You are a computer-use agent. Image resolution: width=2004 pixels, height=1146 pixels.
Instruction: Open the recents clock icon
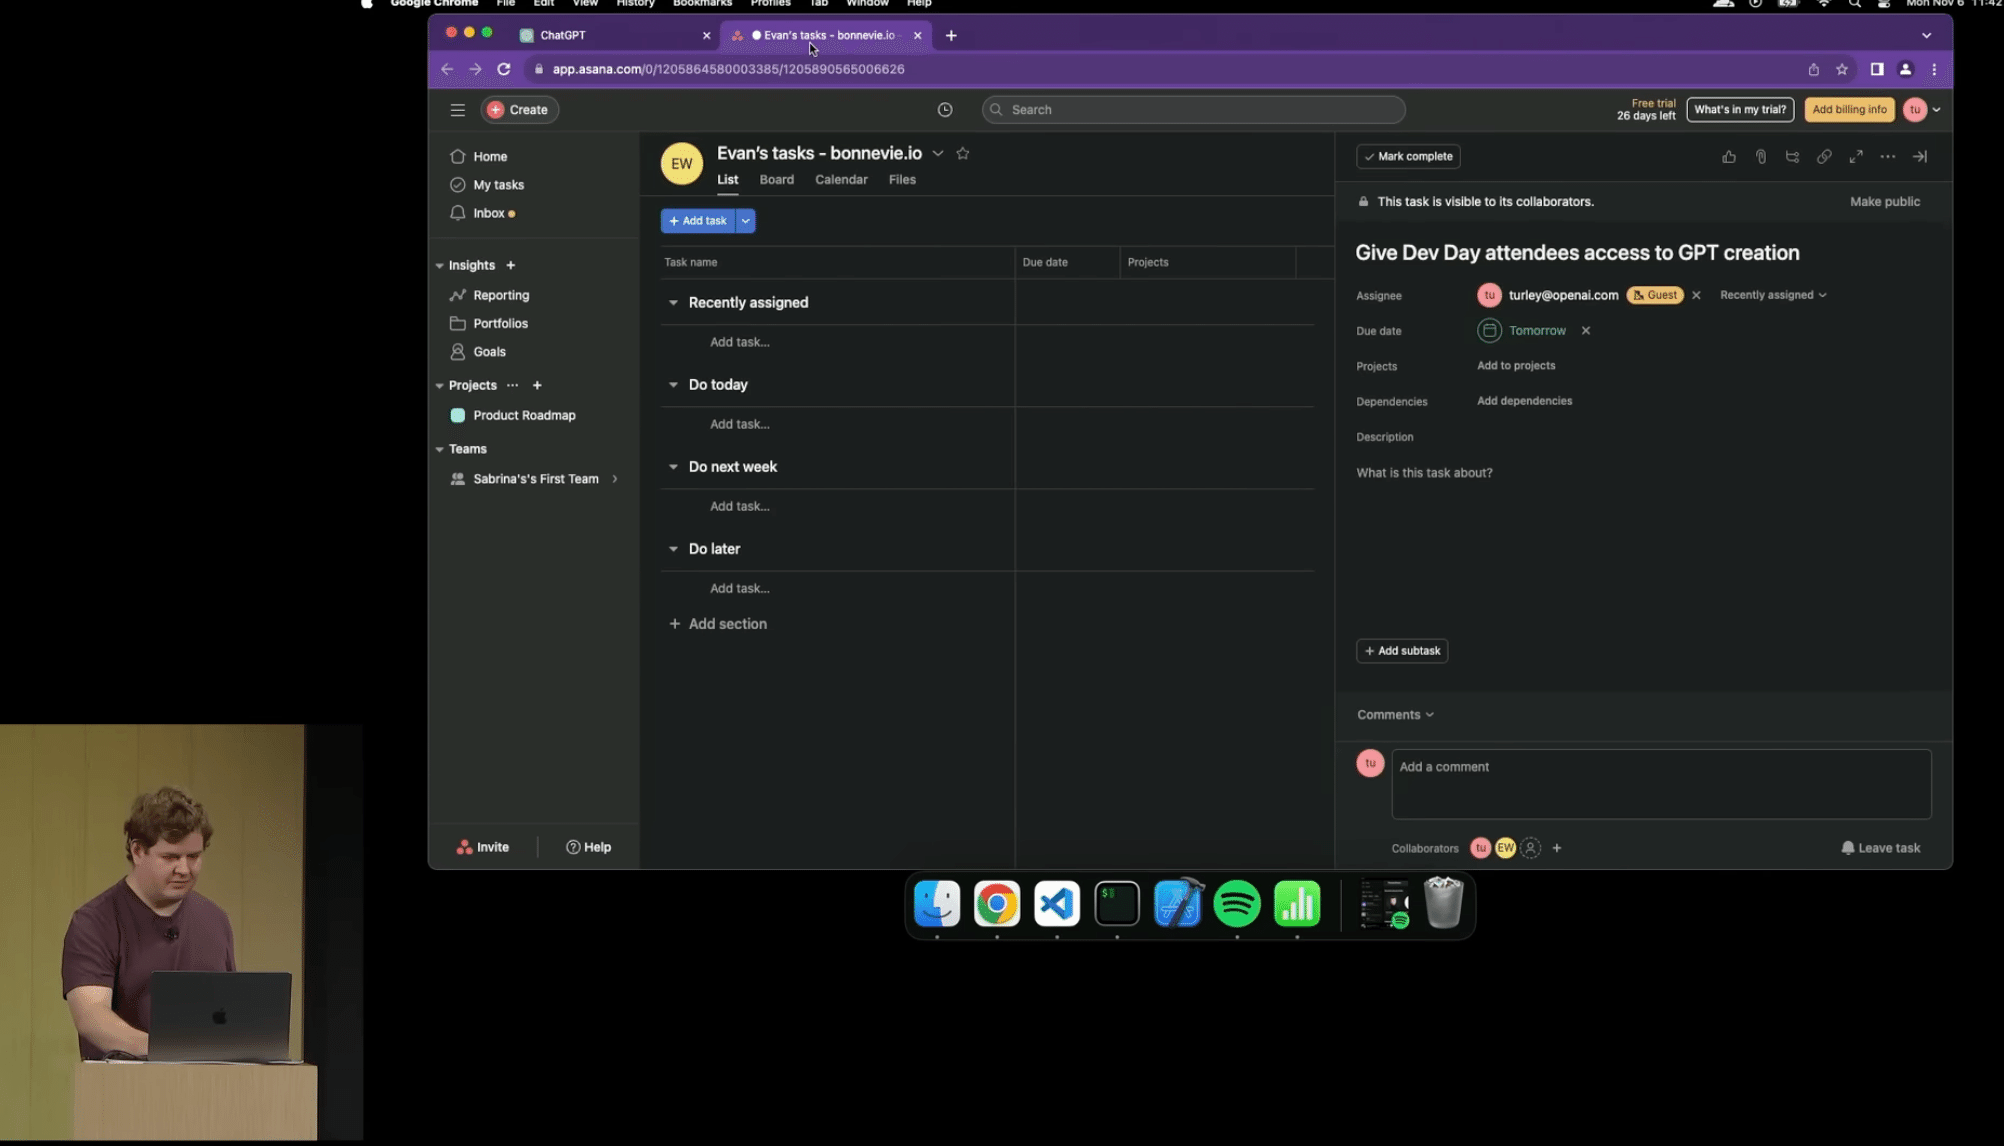coord(944,110)
